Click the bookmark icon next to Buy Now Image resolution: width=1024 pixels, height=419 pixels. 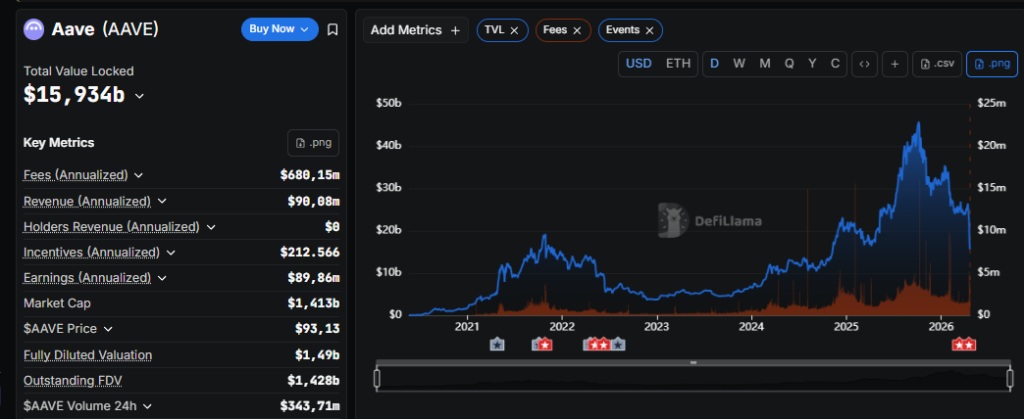(x=333, y=30)
